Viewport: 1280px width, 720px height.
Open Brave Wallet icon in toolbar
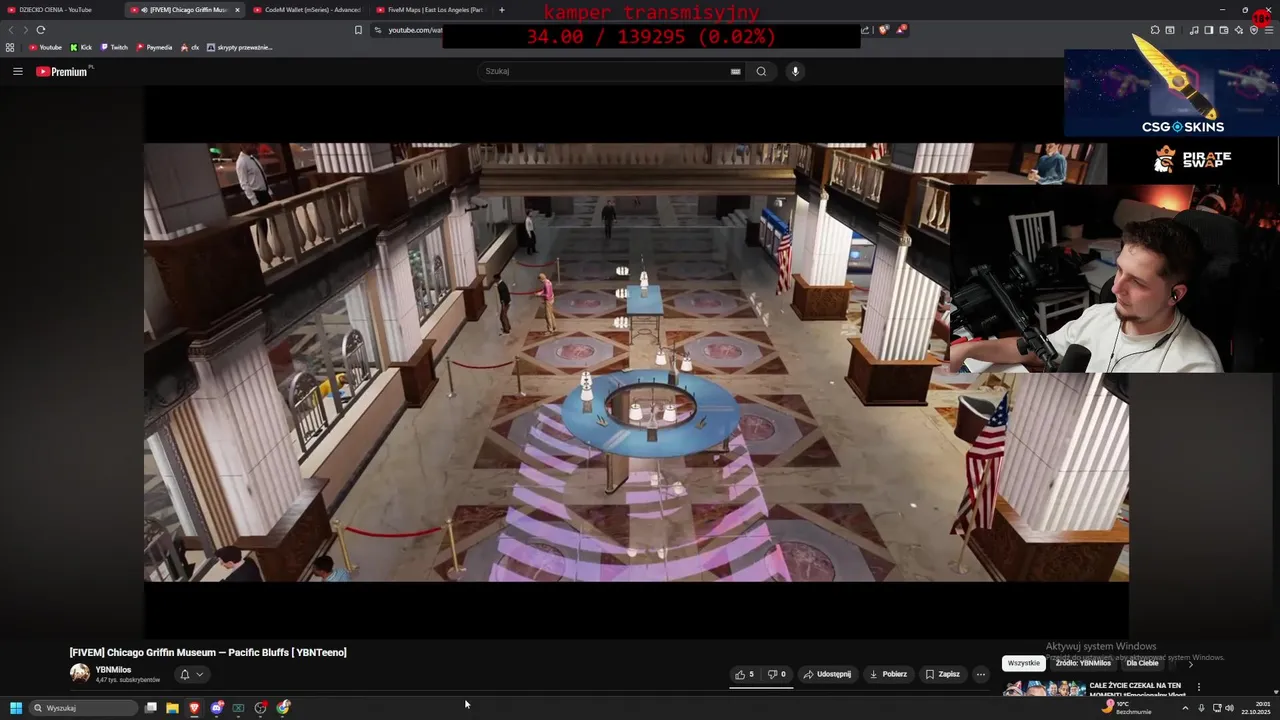pyautogui.click(x=1224, y=30)
